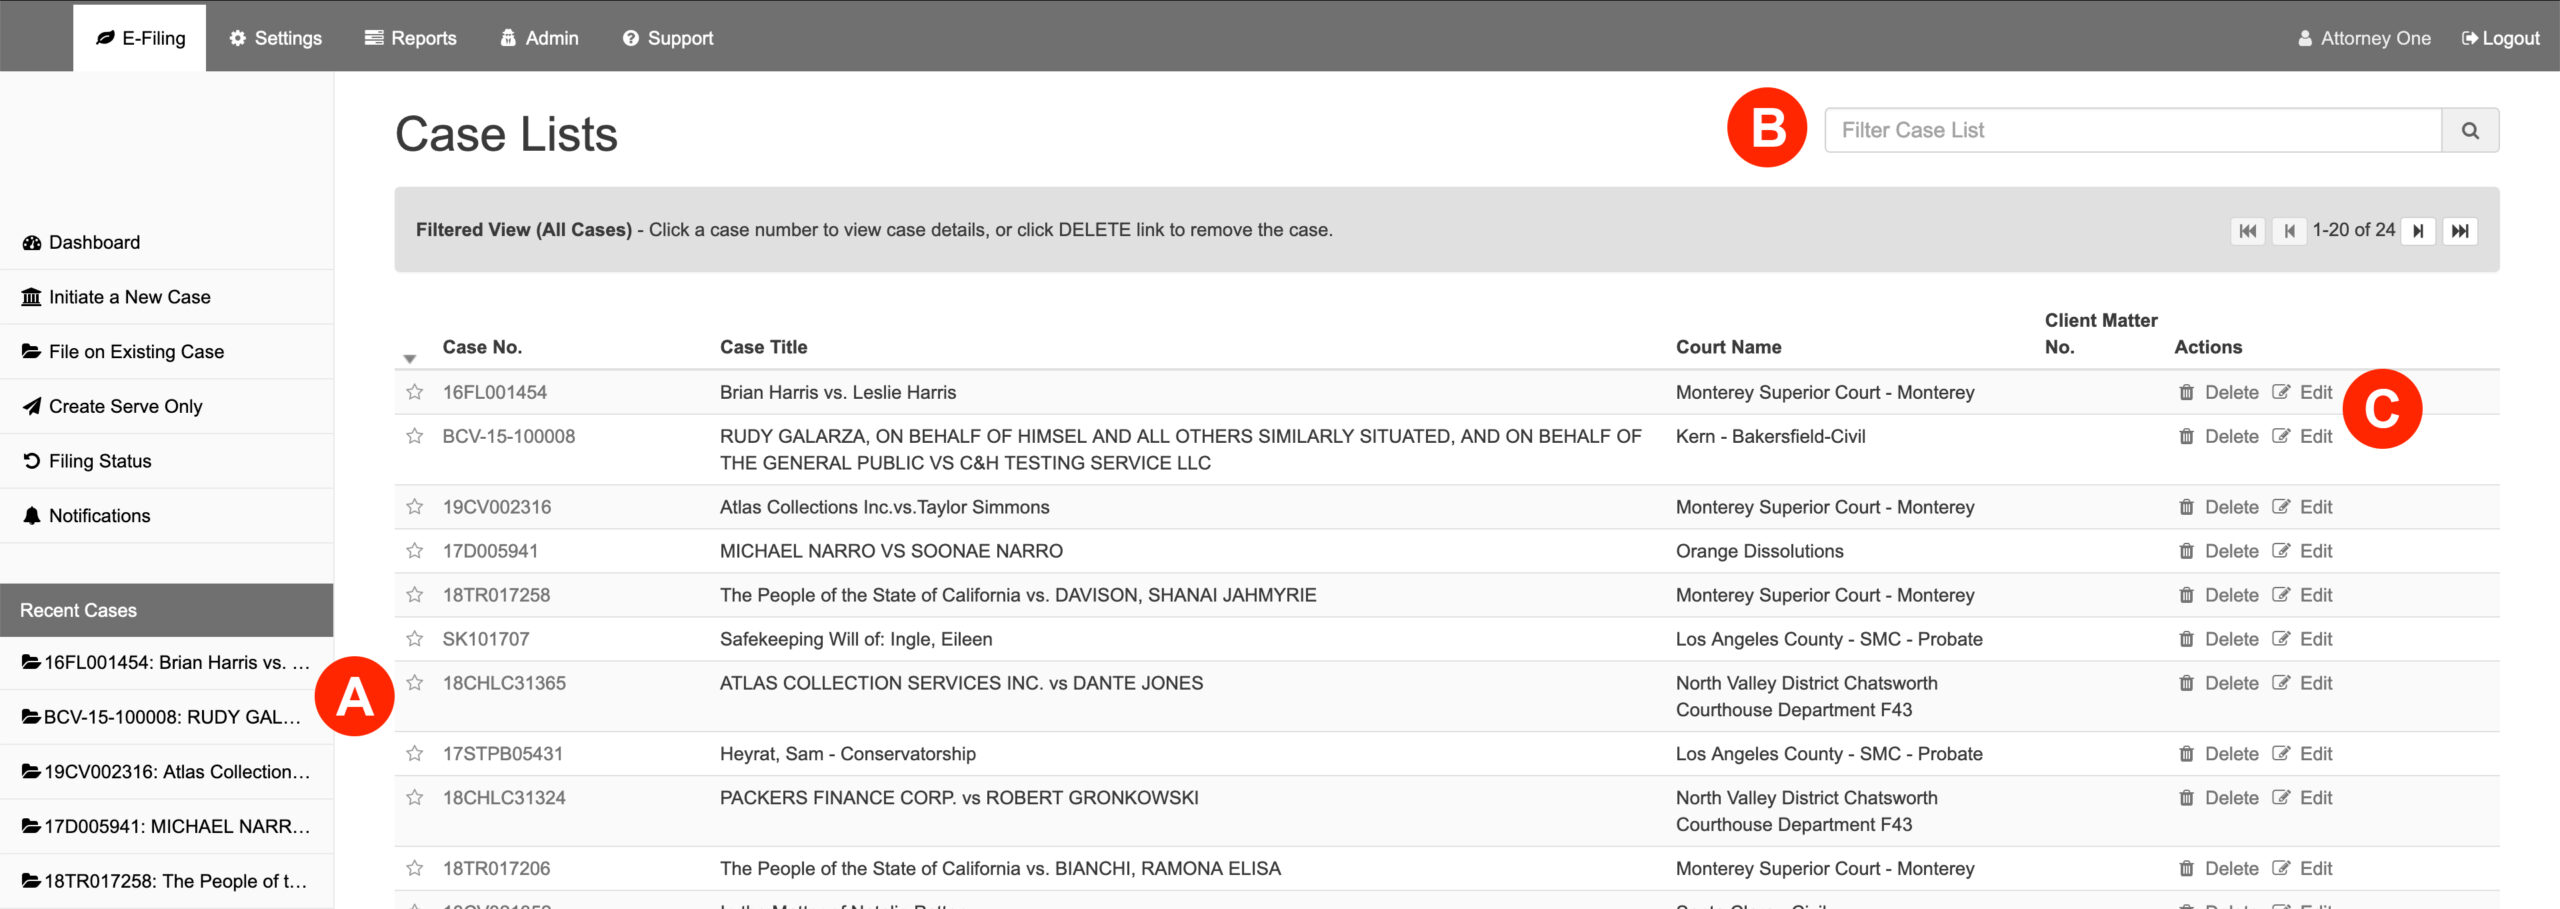Viewport: 2560px width, 909px height.
Task: Open Dashboard from the sidebar
Action: [94, 243]
